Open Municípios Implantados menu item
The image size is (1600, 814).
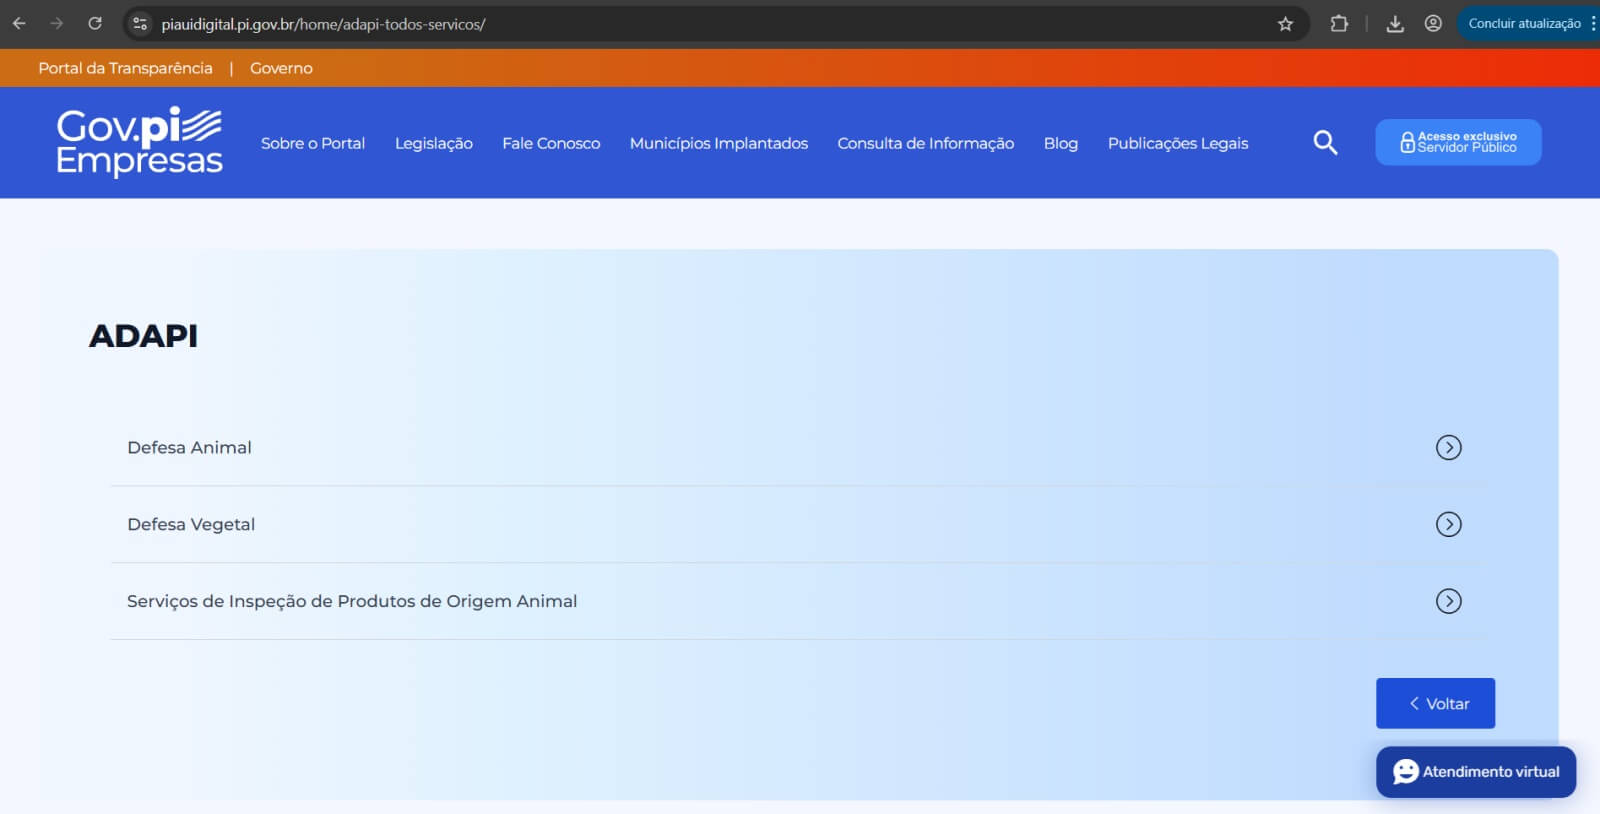click(x=718, y=144)
